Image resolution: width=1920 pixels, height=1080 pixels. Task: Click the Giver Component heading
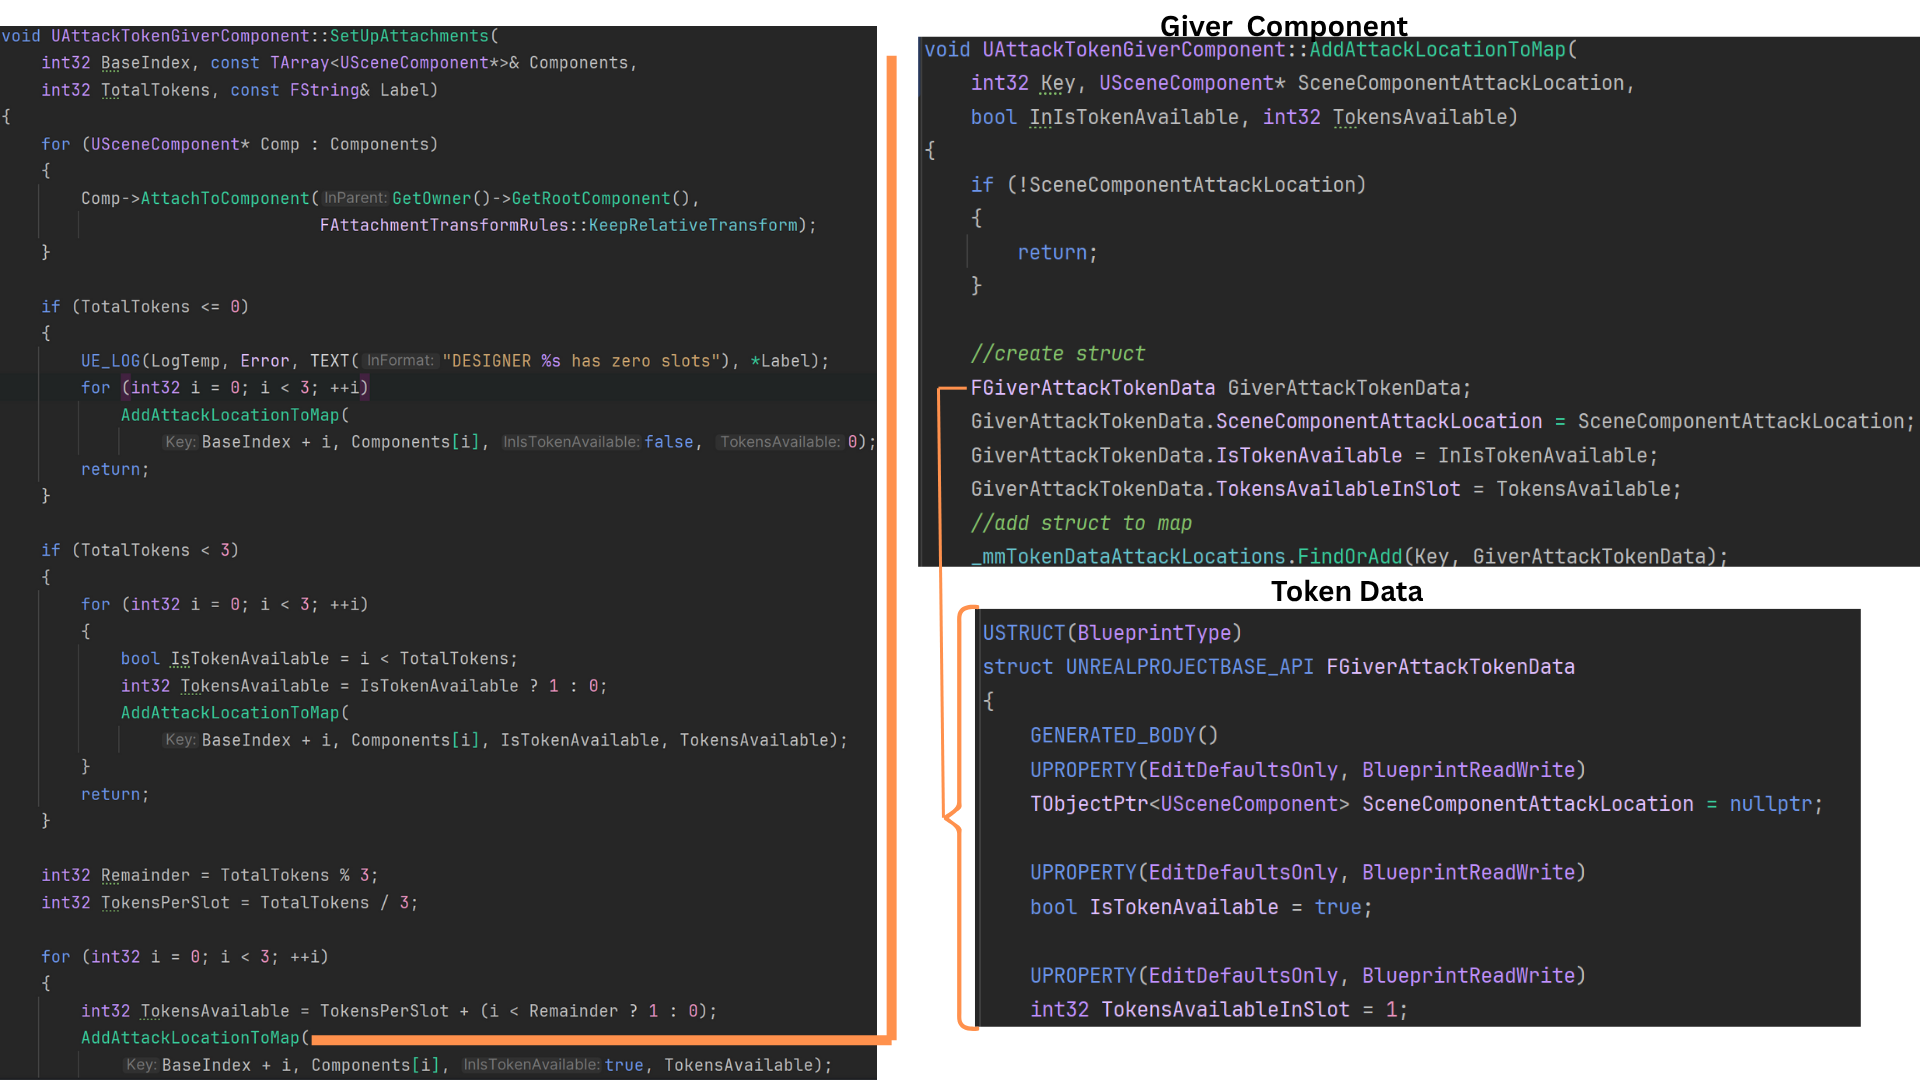(x=1283, y=26)
